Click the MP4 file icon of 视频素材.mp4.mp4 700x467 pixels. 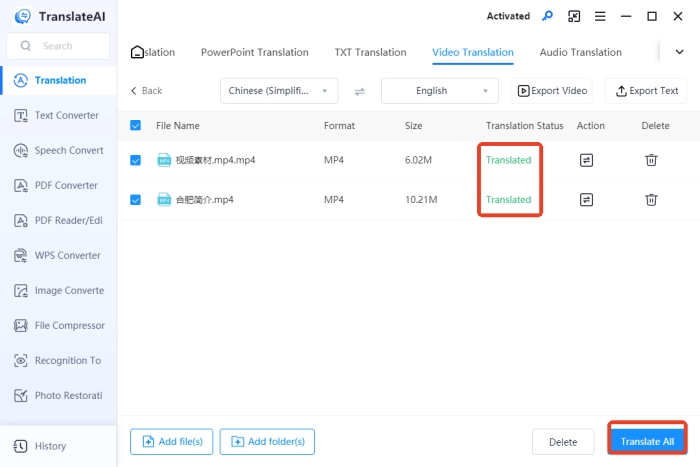pyautogui.click(x=164, y=160)
